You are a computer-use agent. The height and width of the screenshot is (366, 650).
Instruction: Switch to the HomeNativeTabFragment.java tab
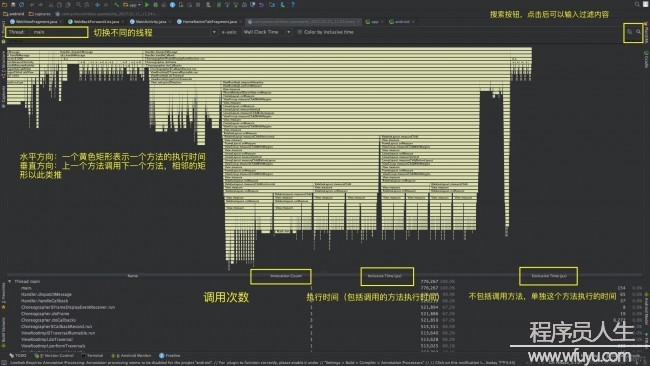pos(207,22)
